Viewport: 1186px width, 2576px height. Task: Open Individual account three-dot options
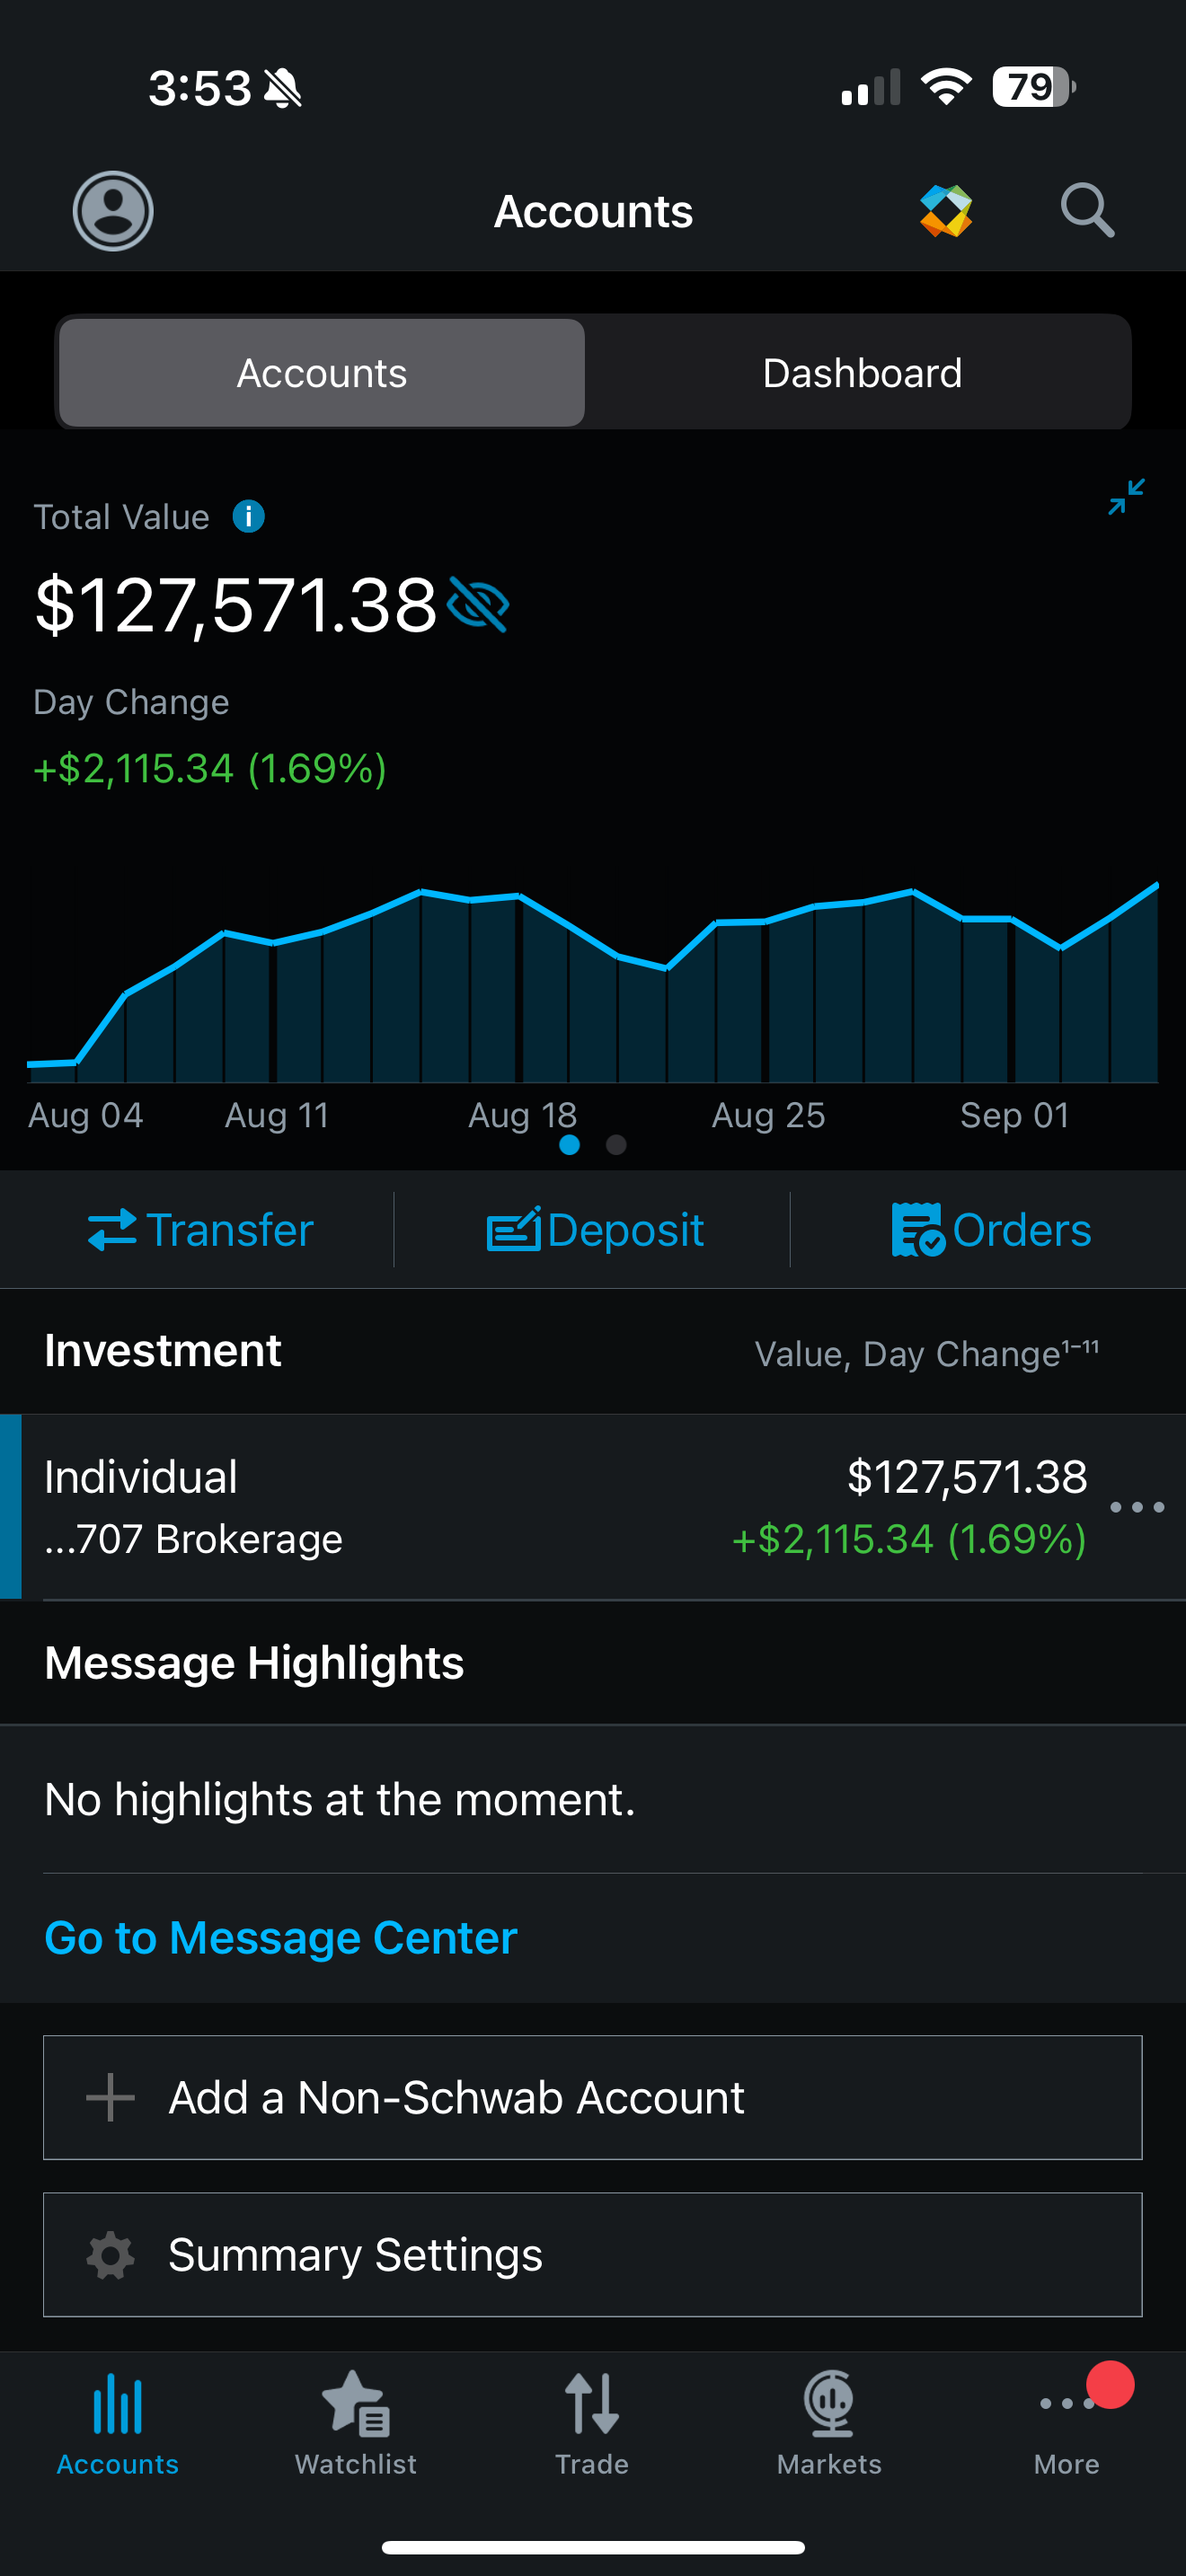coord(1137,1507)
